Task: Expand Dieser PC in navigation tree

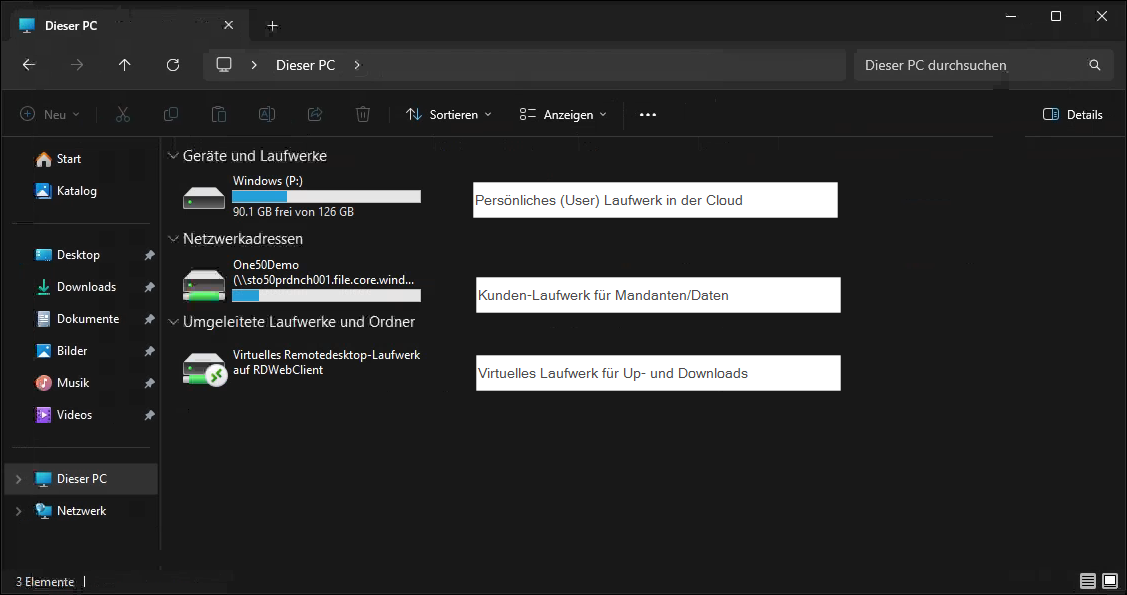Action: (x=19, y=479)
